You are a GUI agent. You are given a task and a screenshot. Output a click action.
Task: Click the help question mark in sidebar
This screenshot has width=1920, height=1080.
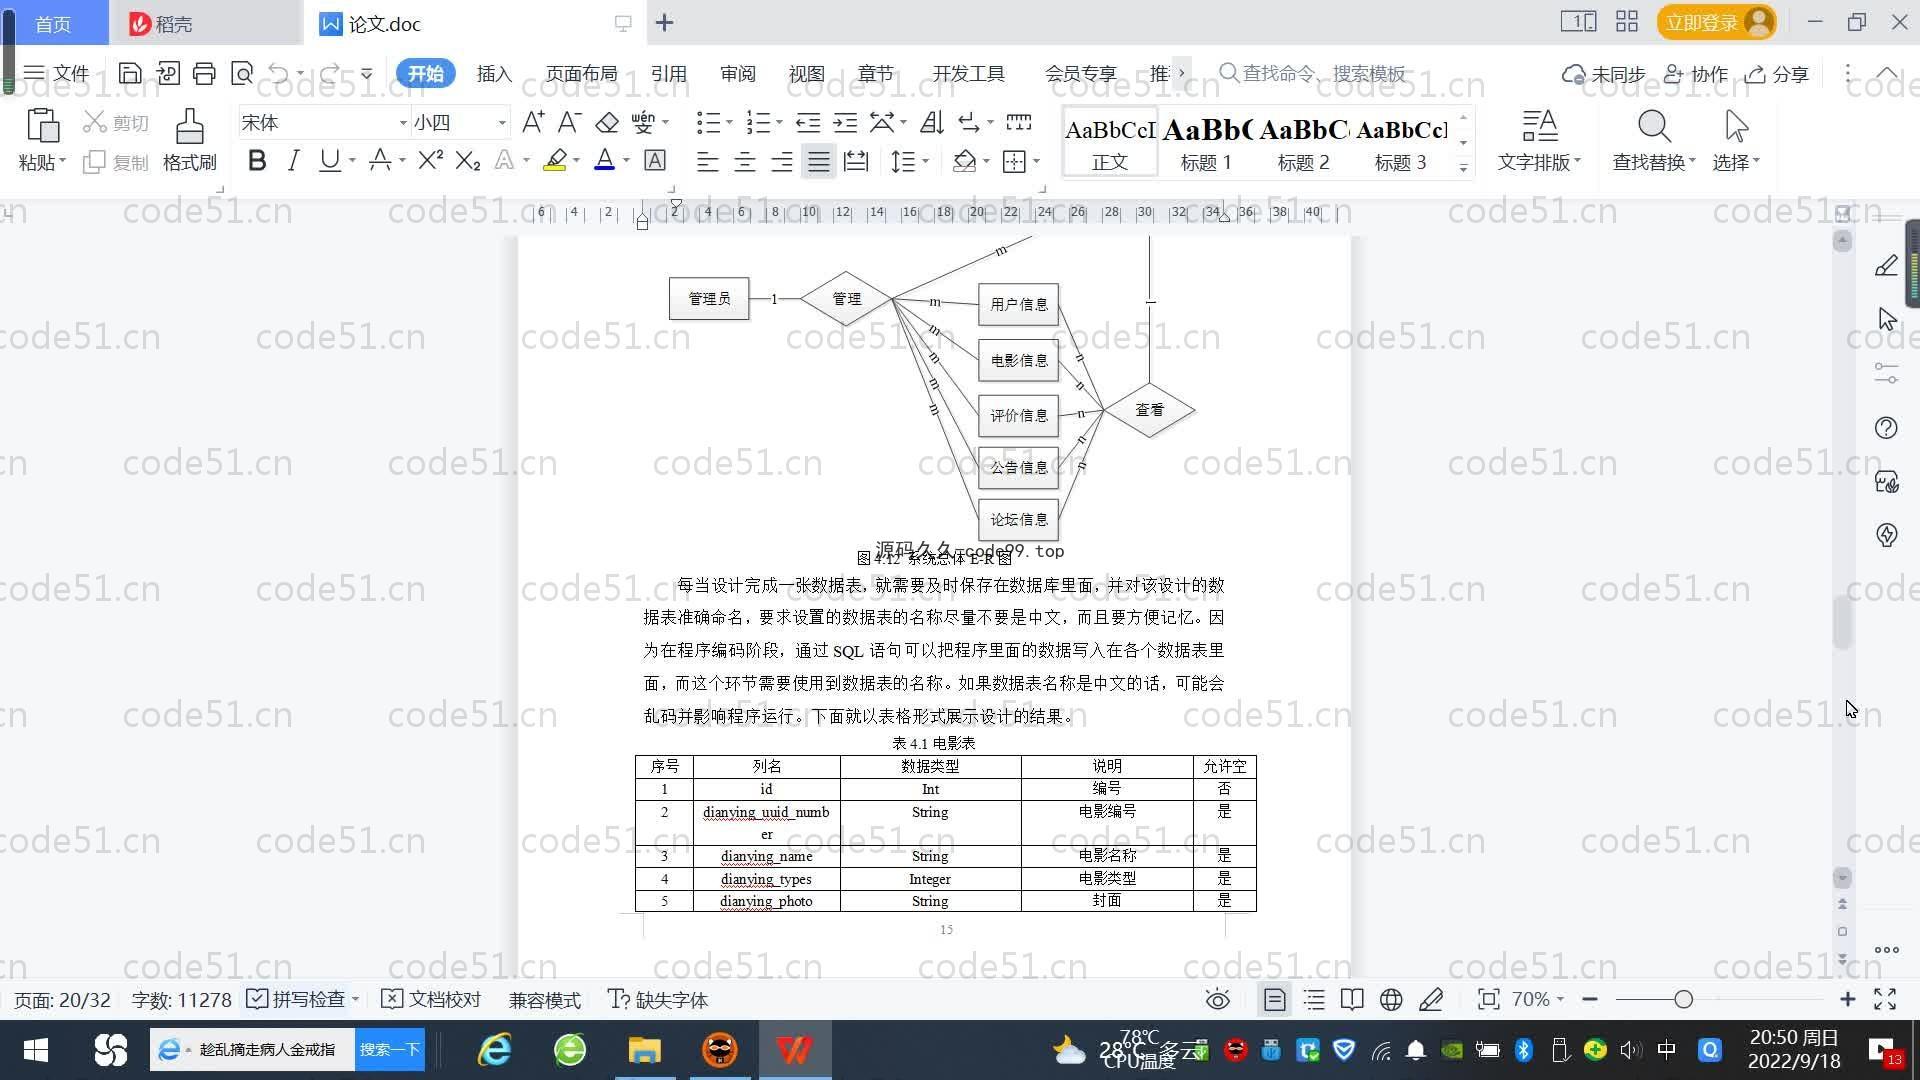coord(1886,428)
